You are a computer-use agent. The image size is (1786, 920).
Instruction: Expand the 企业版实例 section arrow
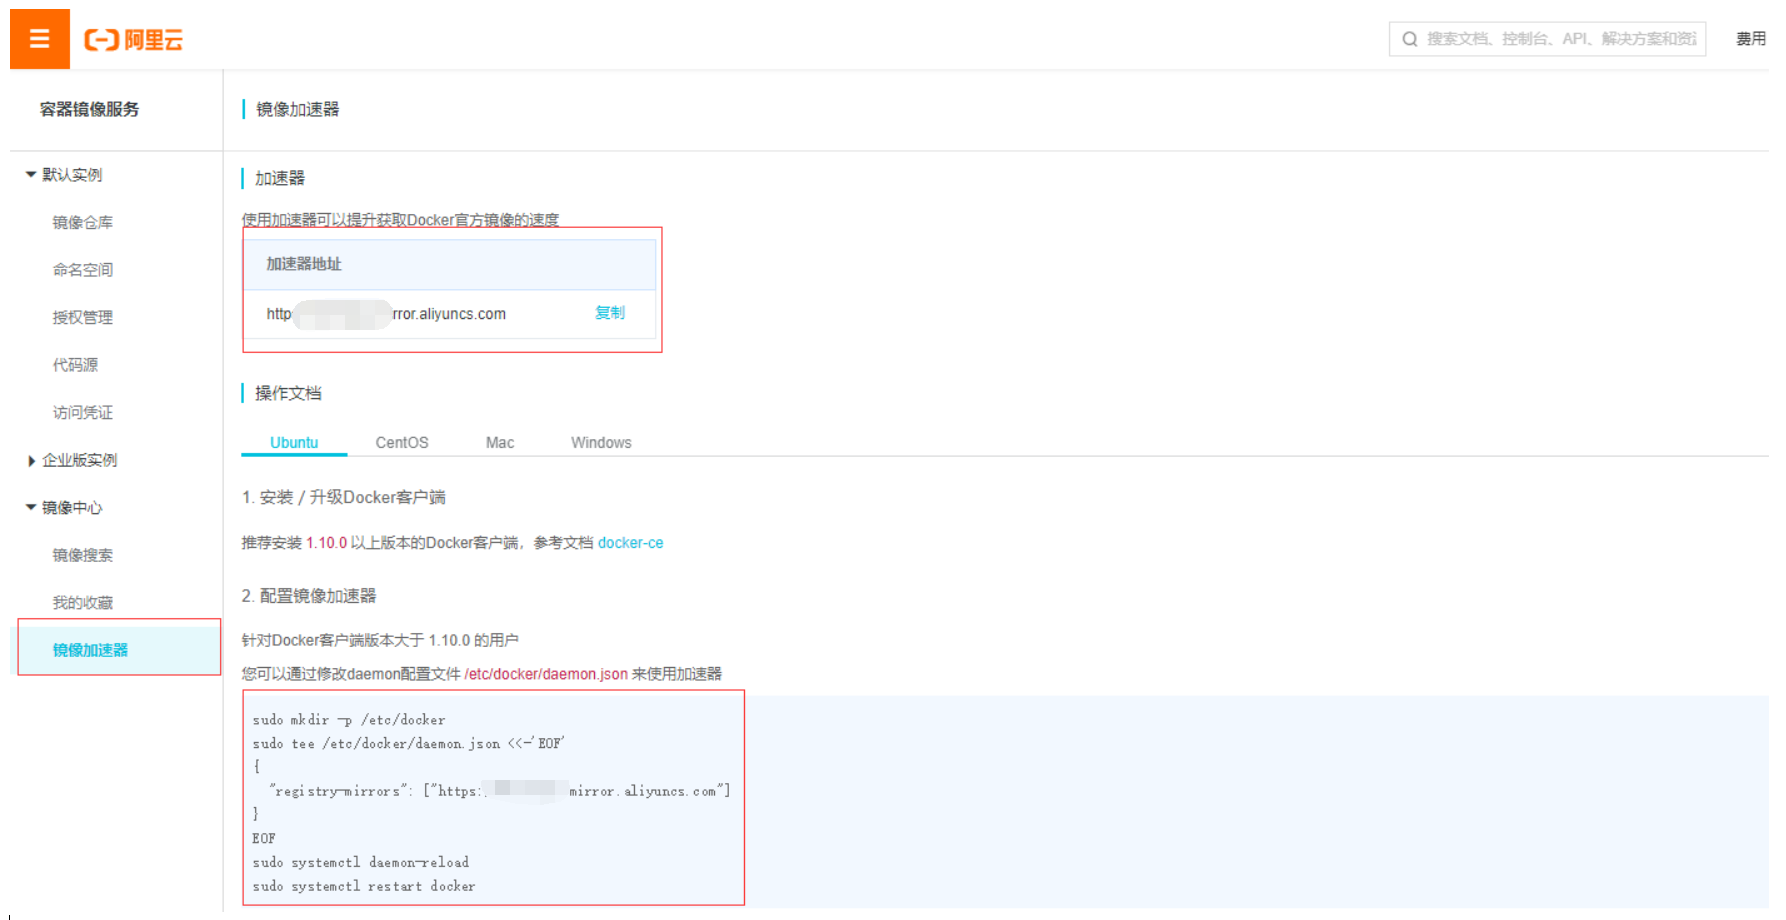point(31,461)
